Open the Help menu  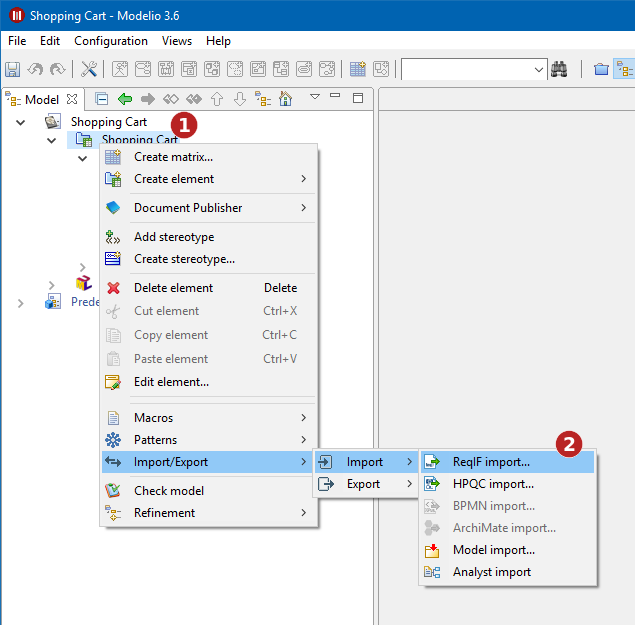coord(218,41)
